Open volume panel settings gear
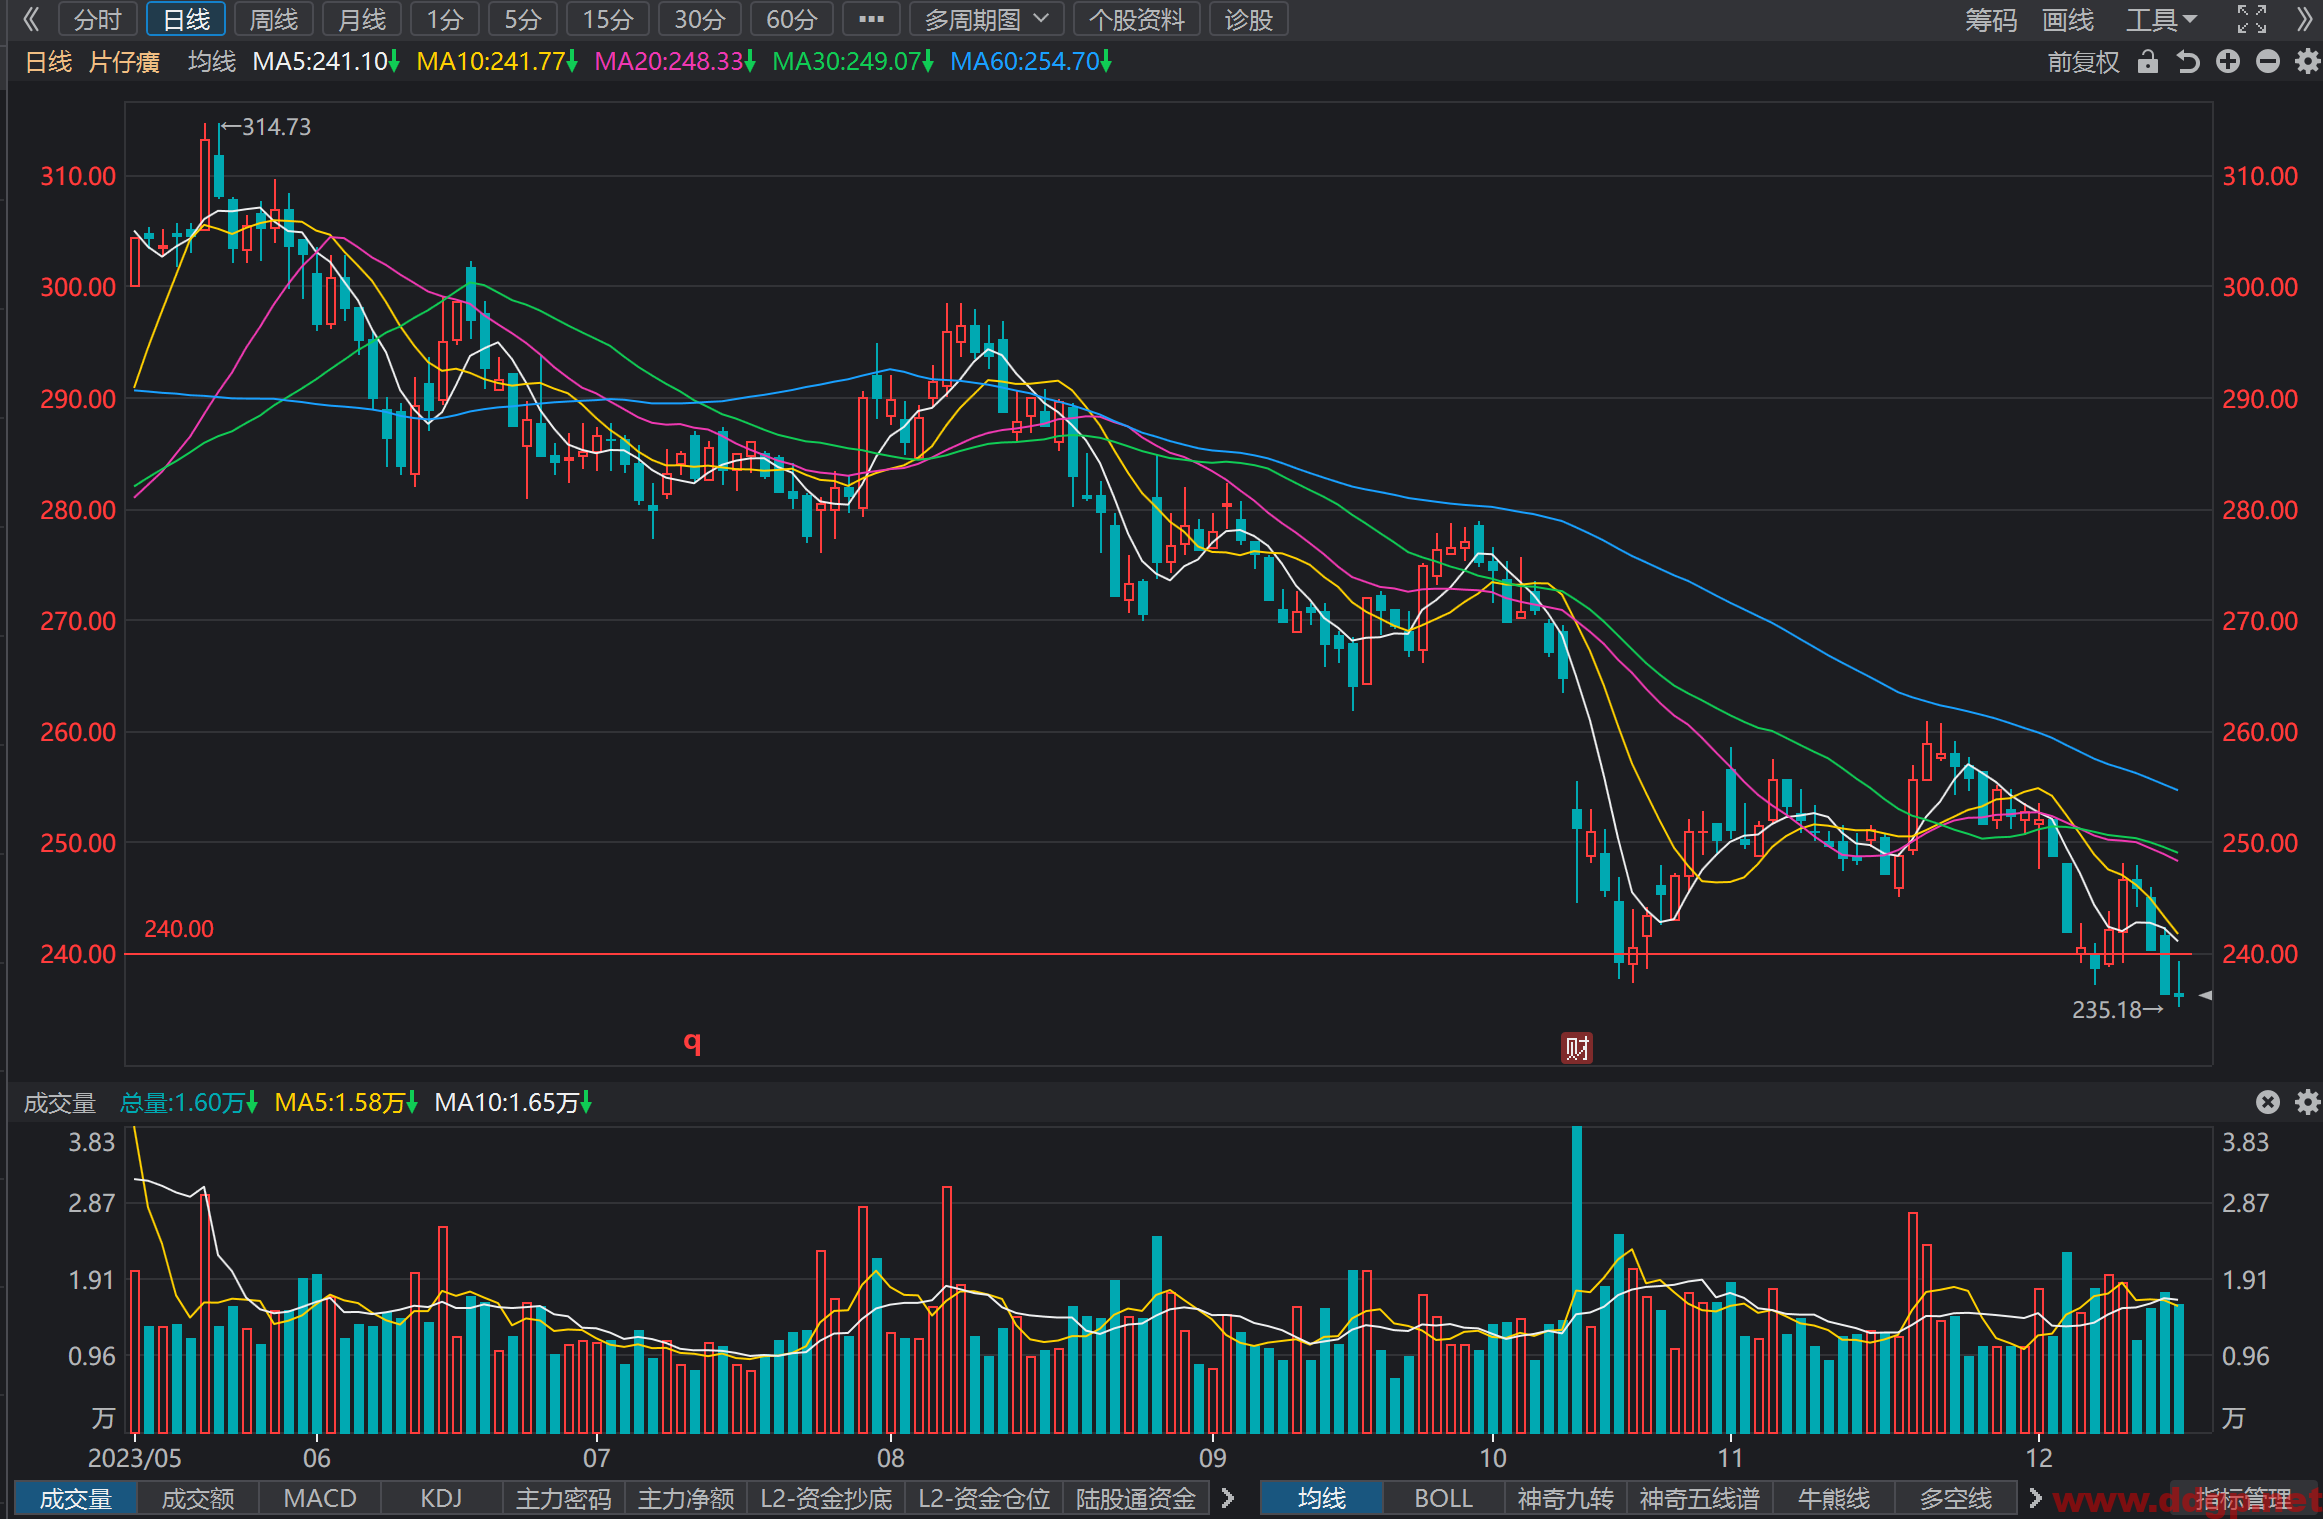Screen dimensions: 2323x1519 pyautogui.click(x=2307, y=1102)
